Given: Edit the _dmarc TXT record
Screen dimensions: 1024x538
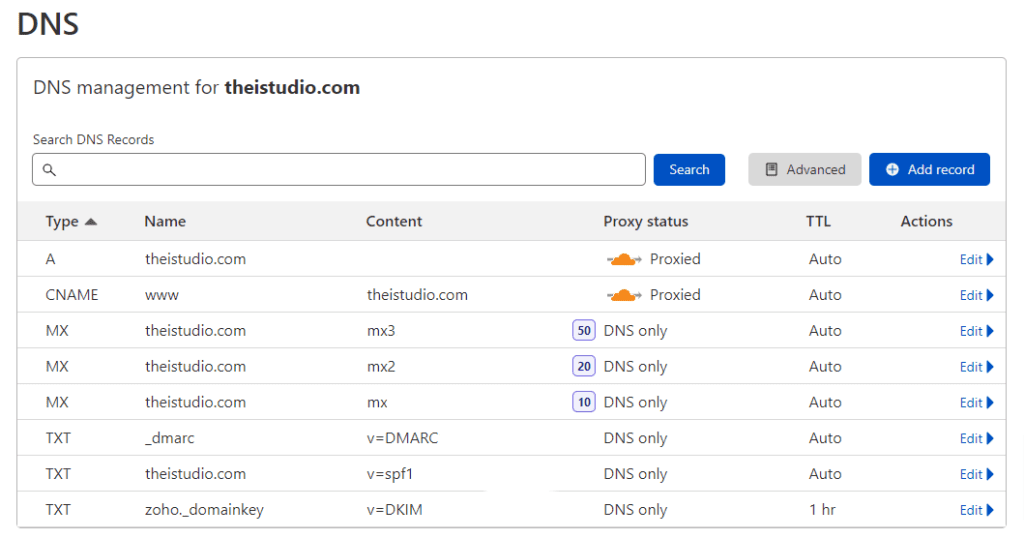Looking at the screenshot, I should 976,439.
